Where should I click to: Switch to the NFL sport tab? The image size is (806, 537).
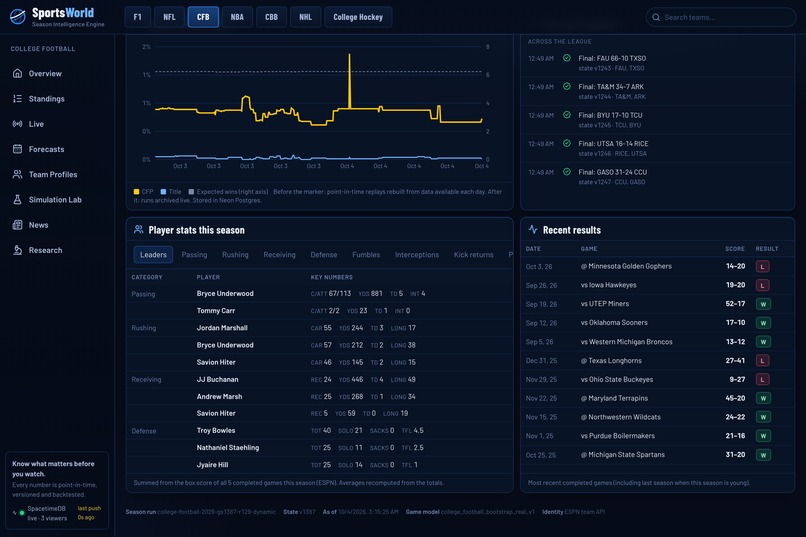(x=169, y=17)
